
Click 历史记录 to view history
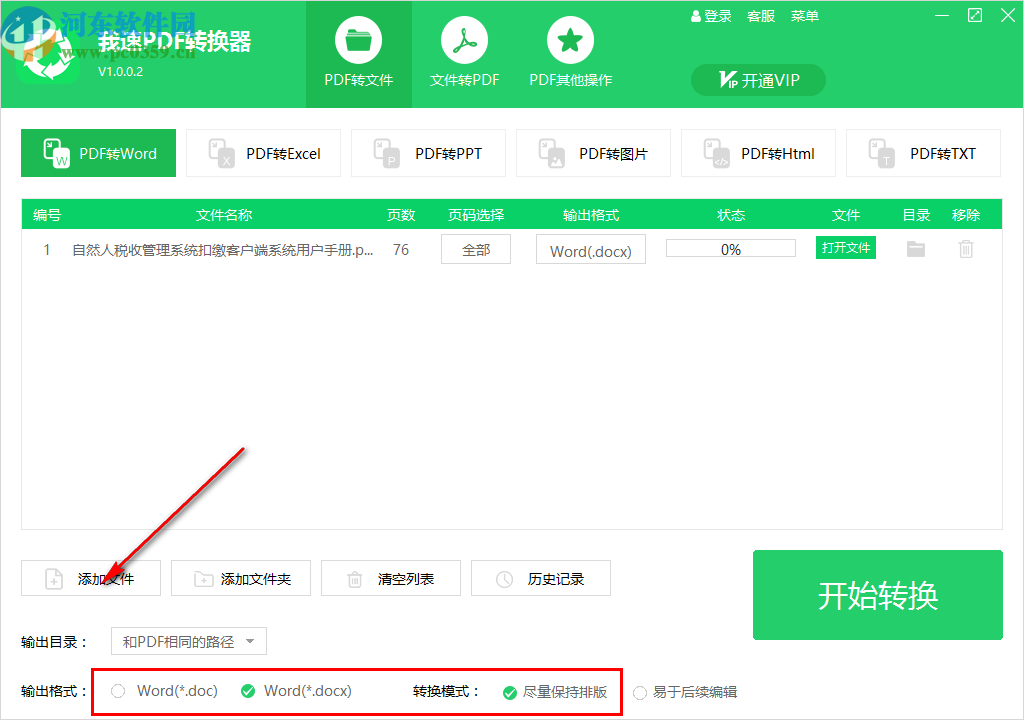tap(540, 578)
